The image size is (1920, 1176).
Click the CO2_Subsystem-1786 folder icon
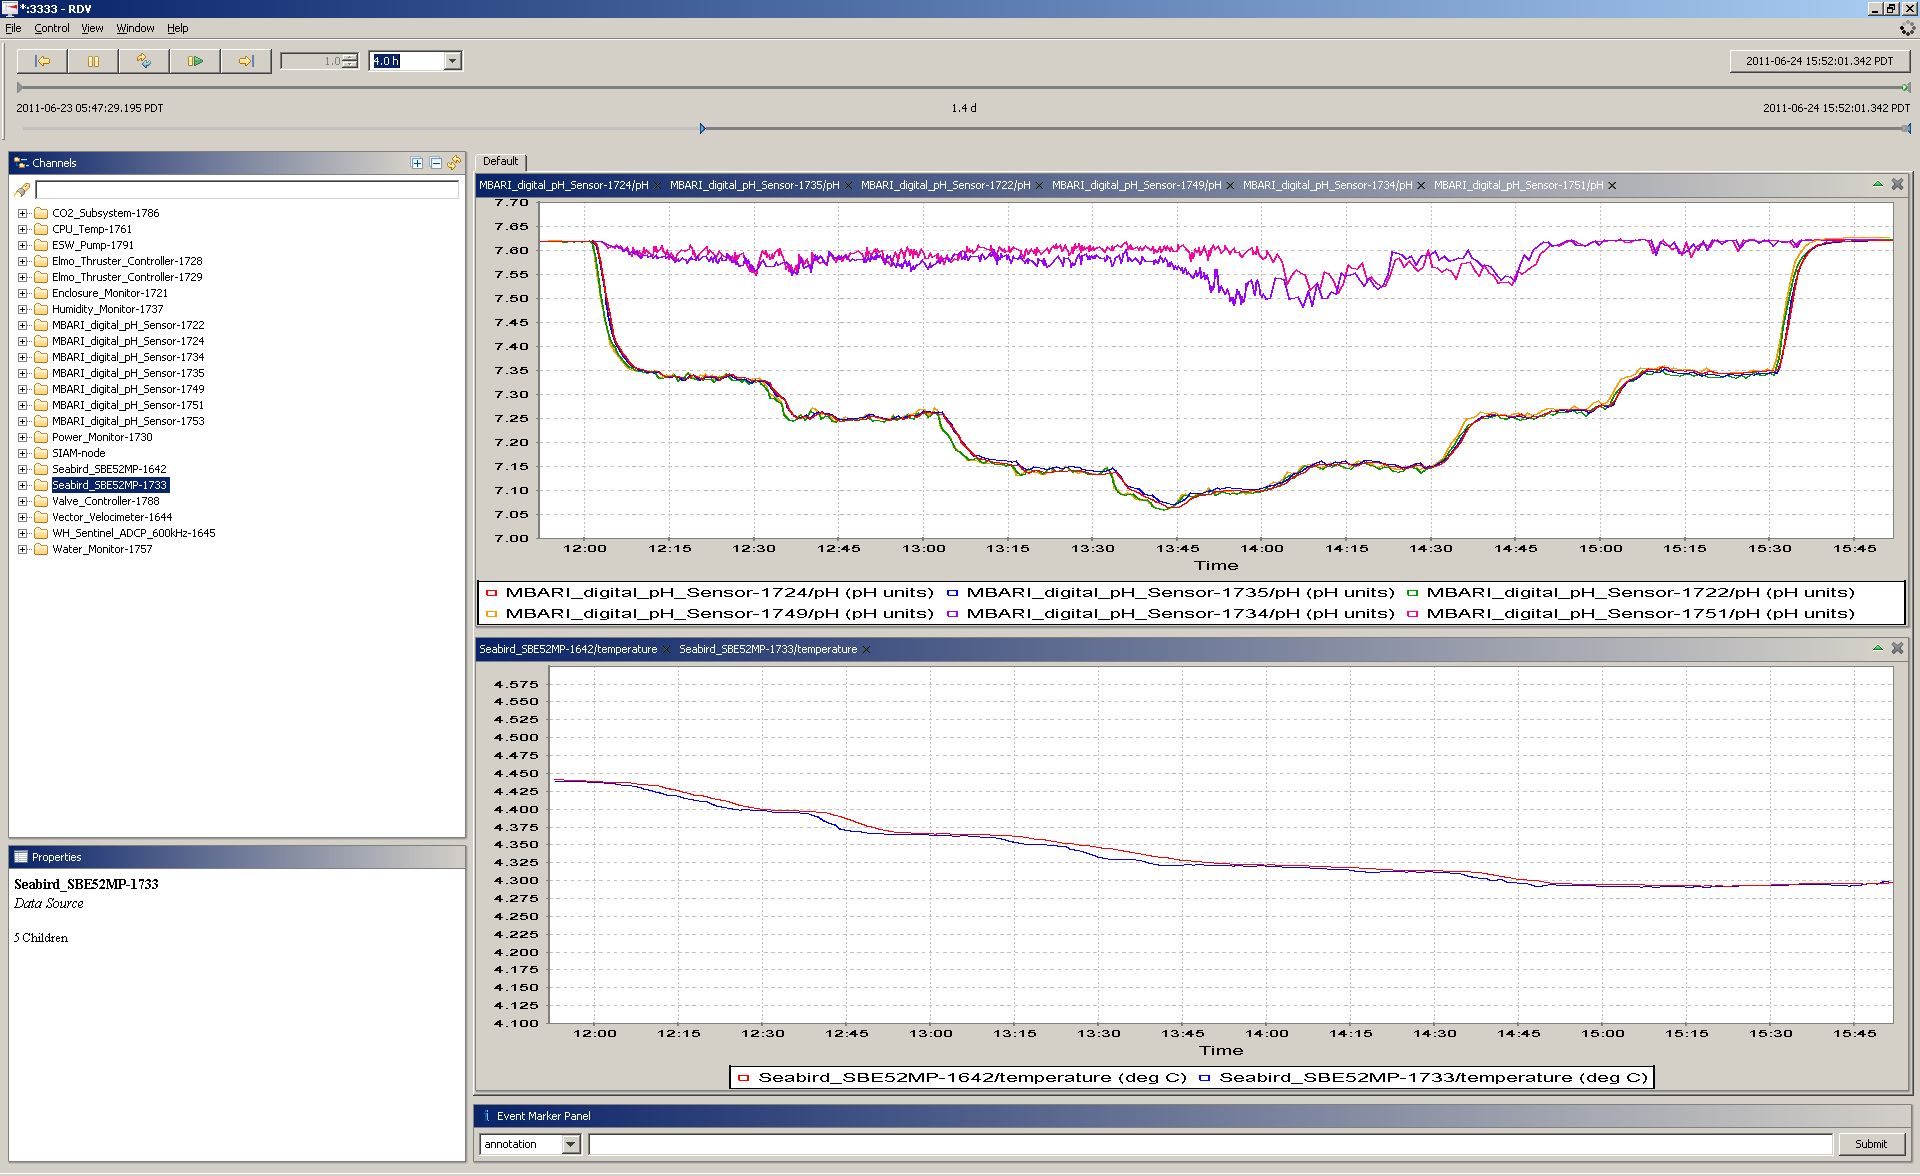click(41, 214)
